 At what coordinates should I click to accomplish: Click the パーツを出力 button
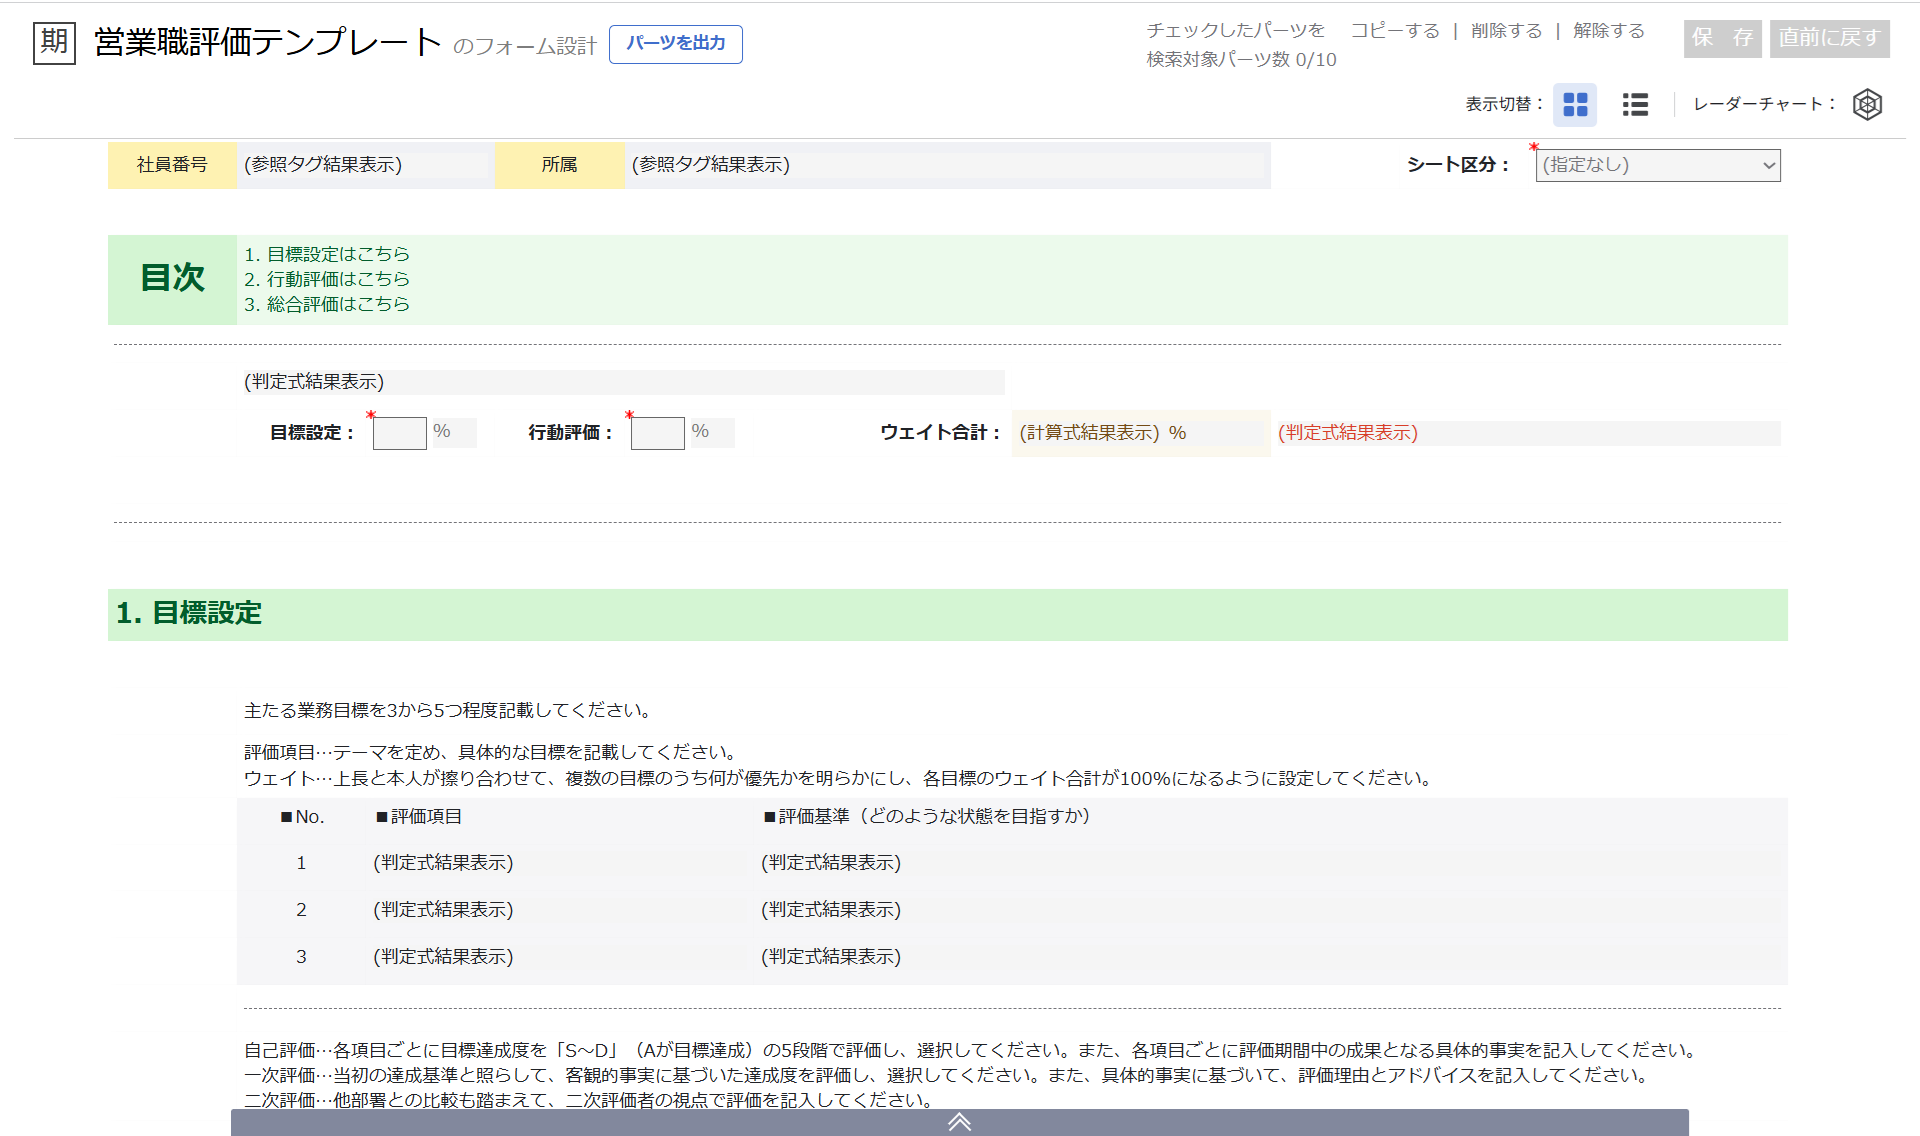[675, 44]
